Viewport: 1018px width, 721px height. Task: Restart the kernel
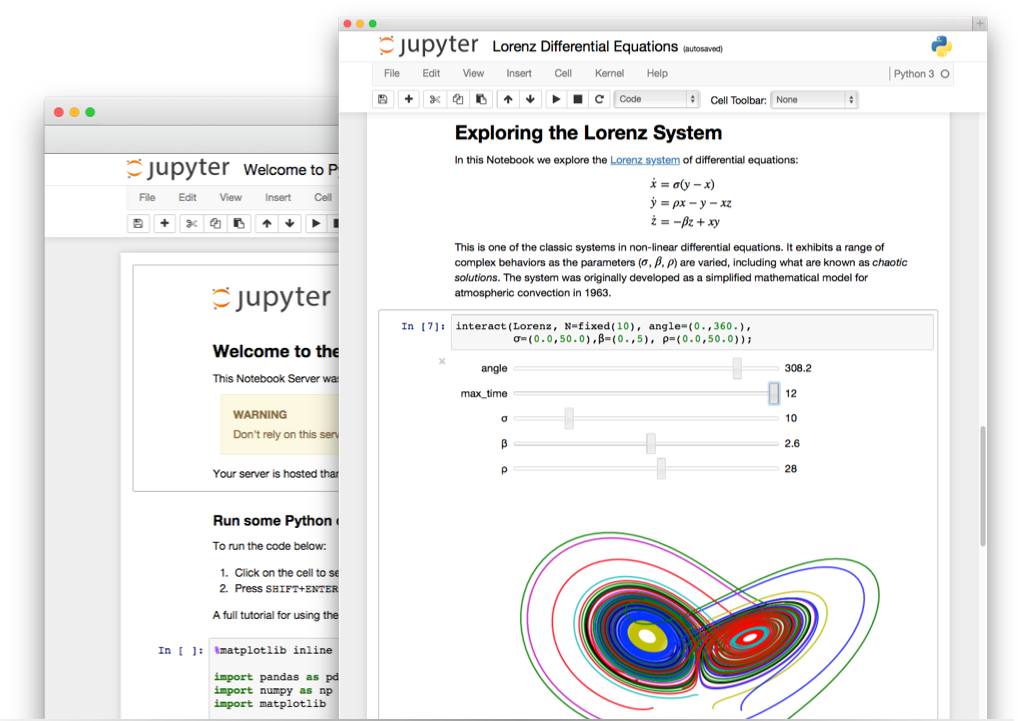click(602, 99)
